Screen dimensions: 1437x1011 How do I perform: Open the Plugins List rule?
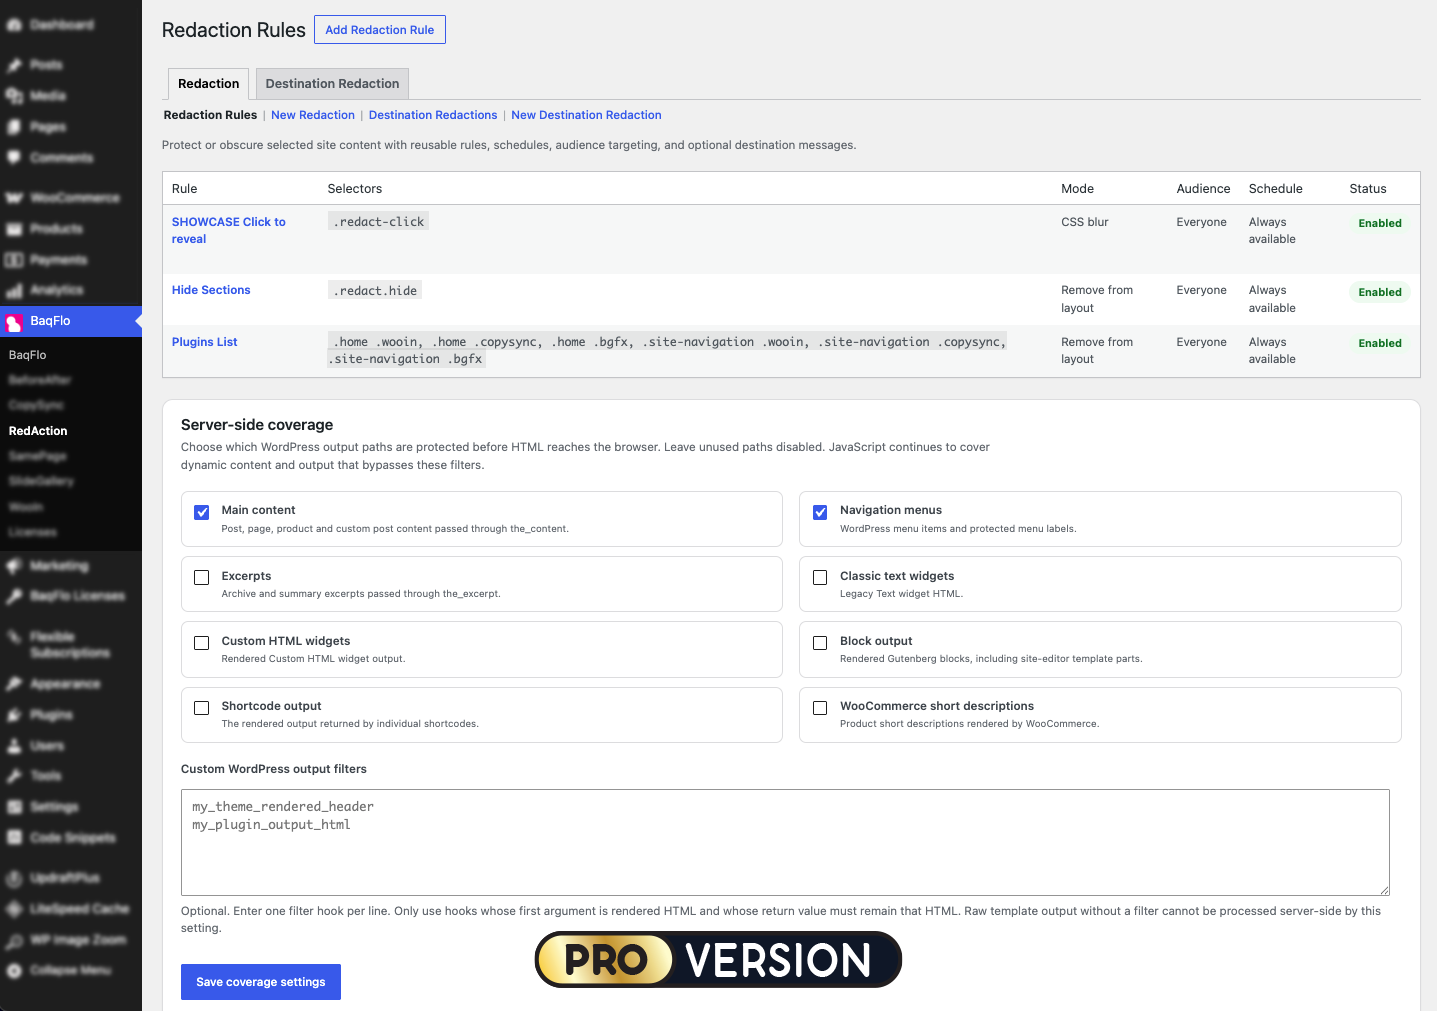click(x=204, y=342)
